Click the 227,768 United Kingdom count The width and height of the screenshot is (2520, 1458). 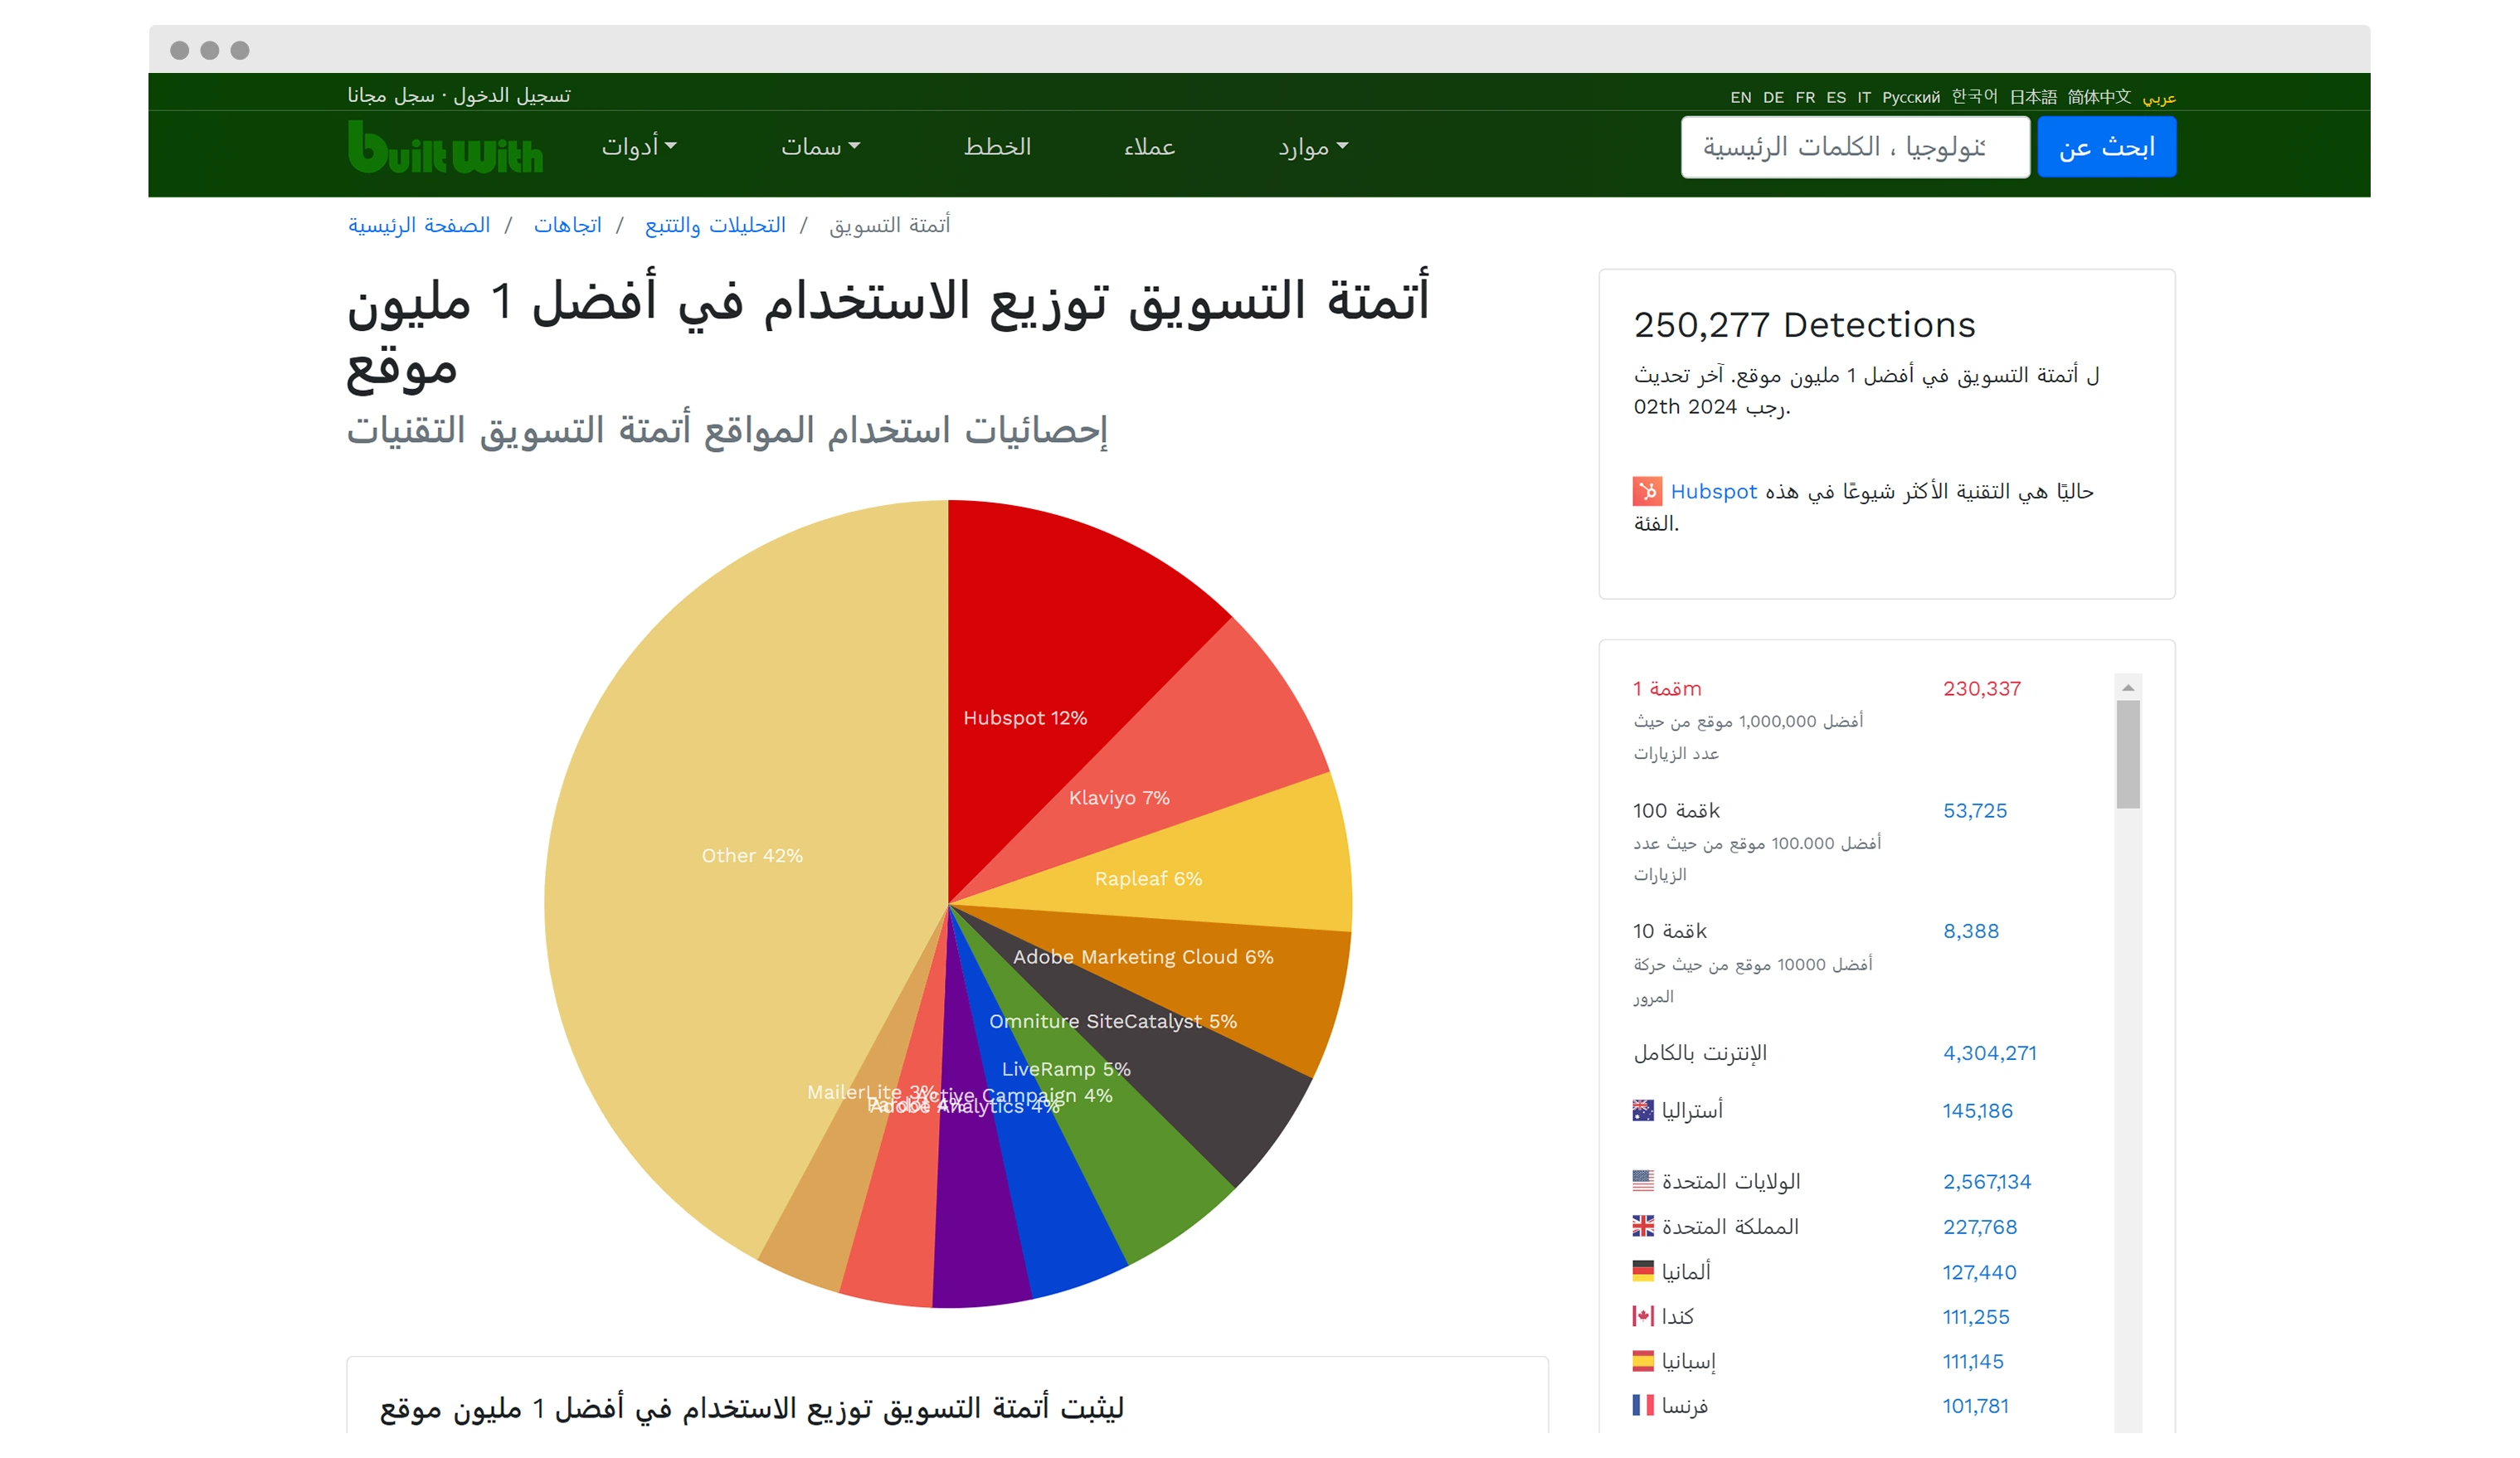[x=1979, y=1227]
